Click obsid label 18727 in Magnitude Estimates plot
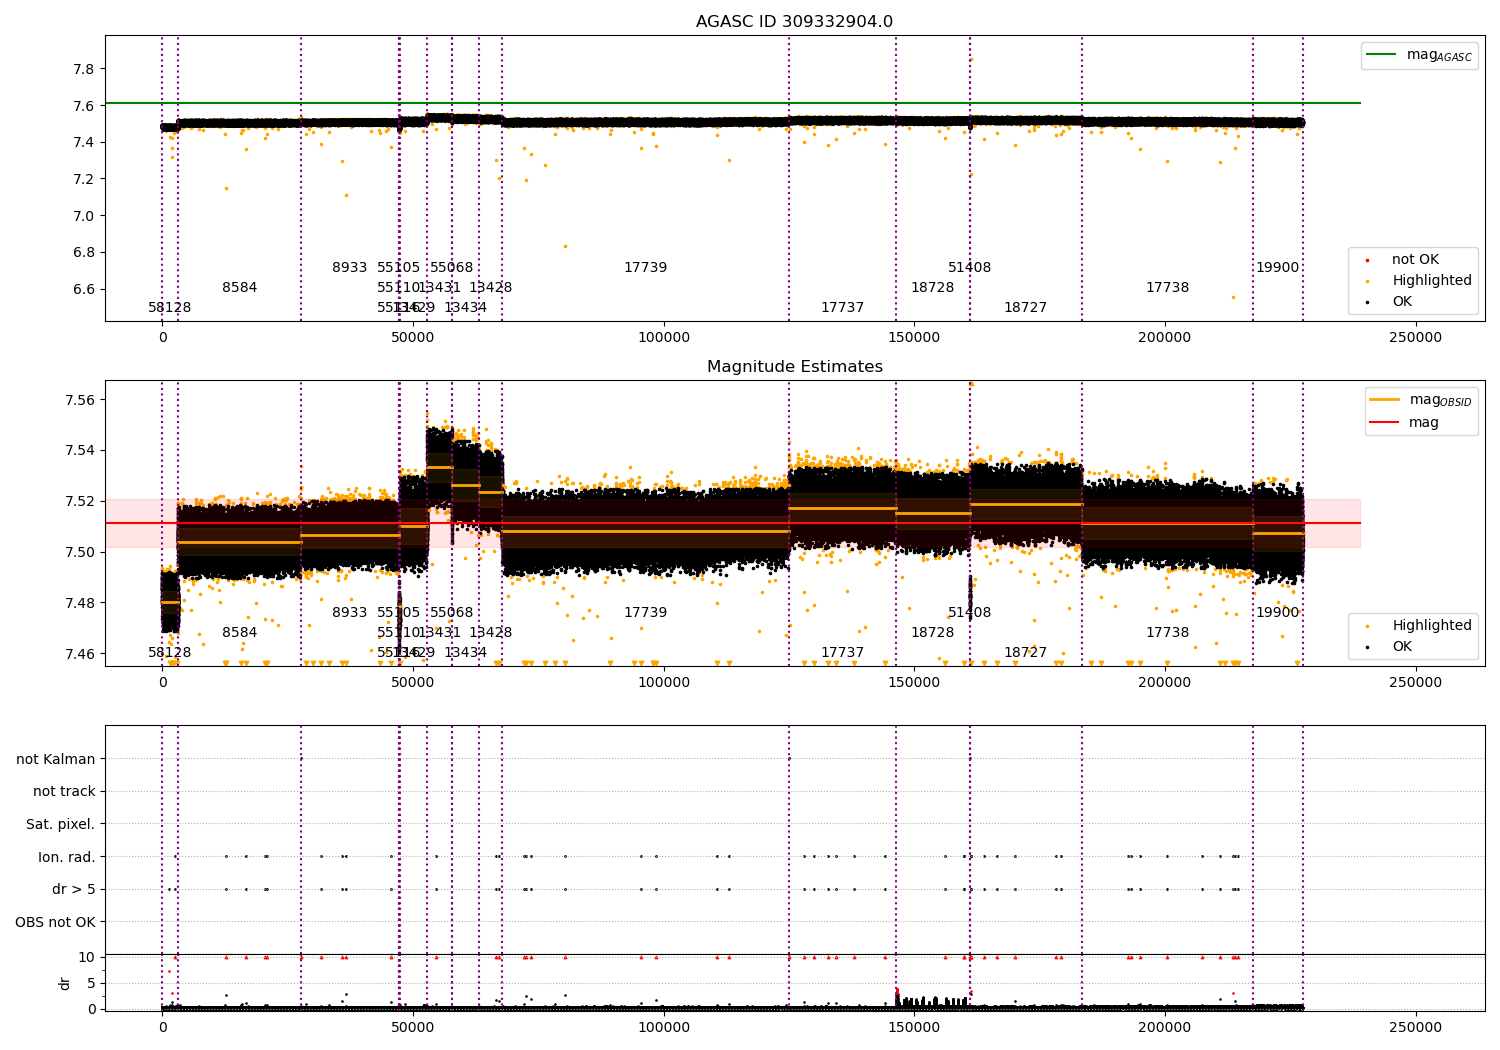The height and width of the screenshot is (1050, 1500). pyautogui.click(x=1026, y=653)
